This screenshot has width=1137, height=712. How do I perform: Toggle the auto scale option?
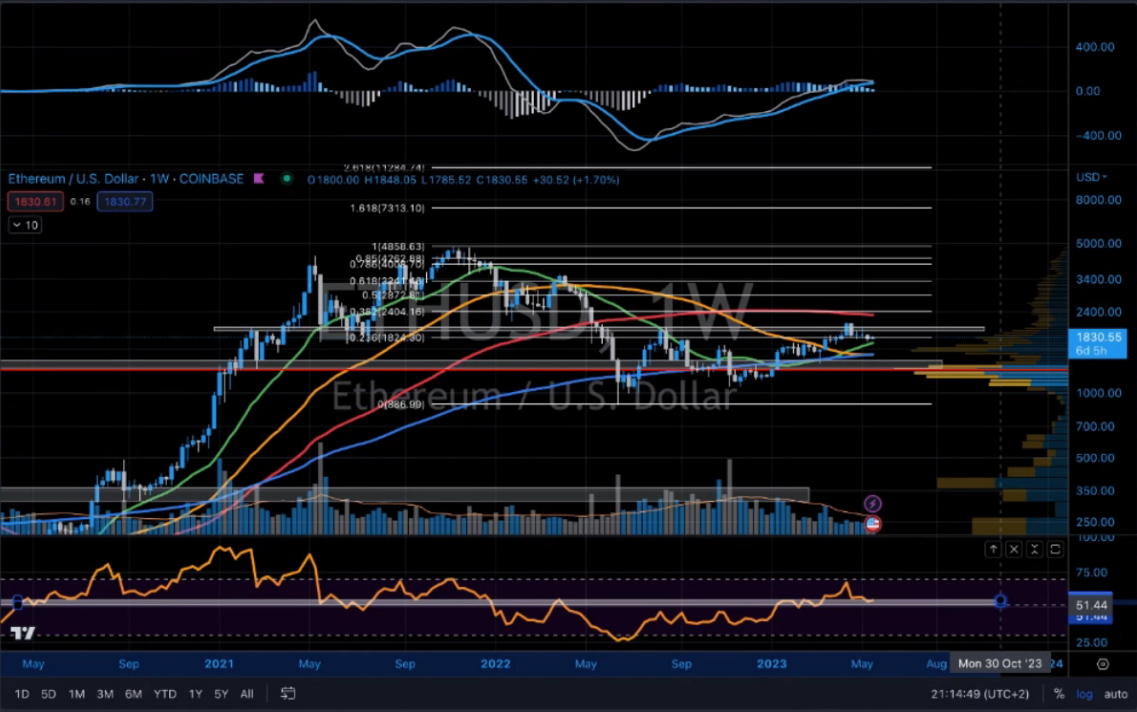tap(1114, 693)
